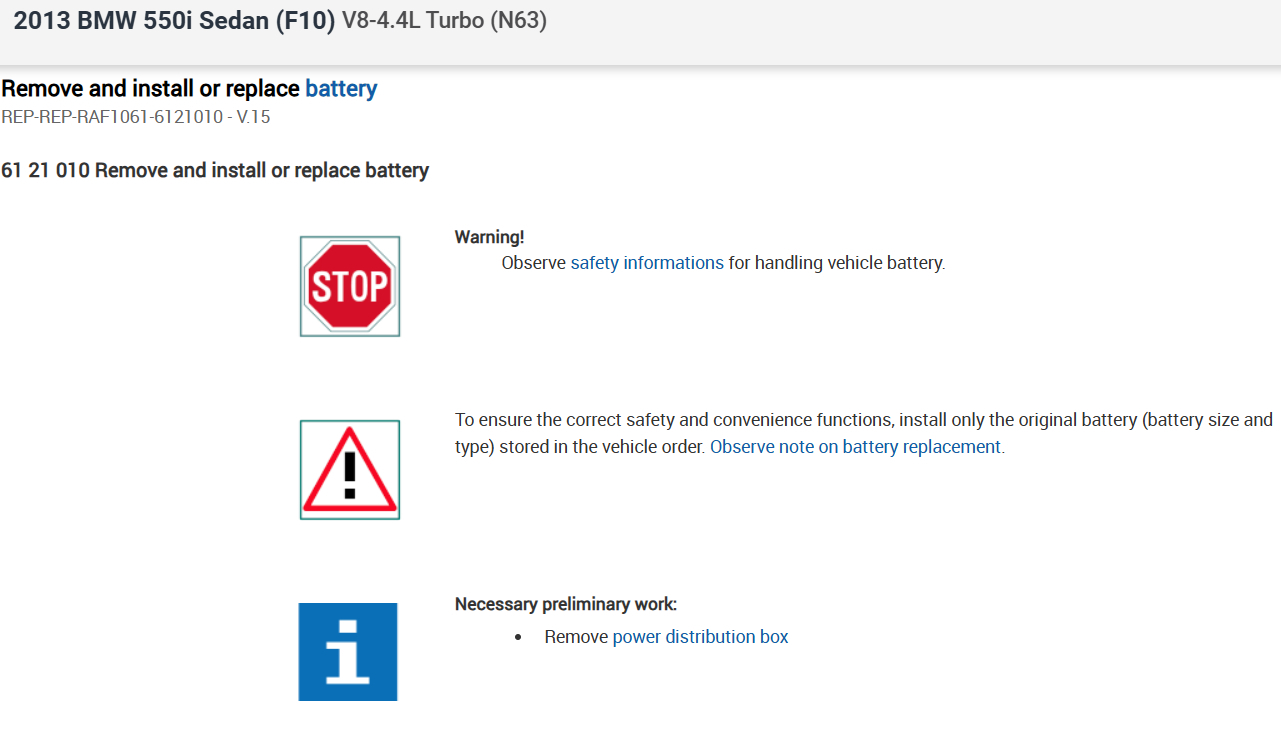Open the power distribution box link
This screenshot has height=741, width=1281.
pos(700,637)
